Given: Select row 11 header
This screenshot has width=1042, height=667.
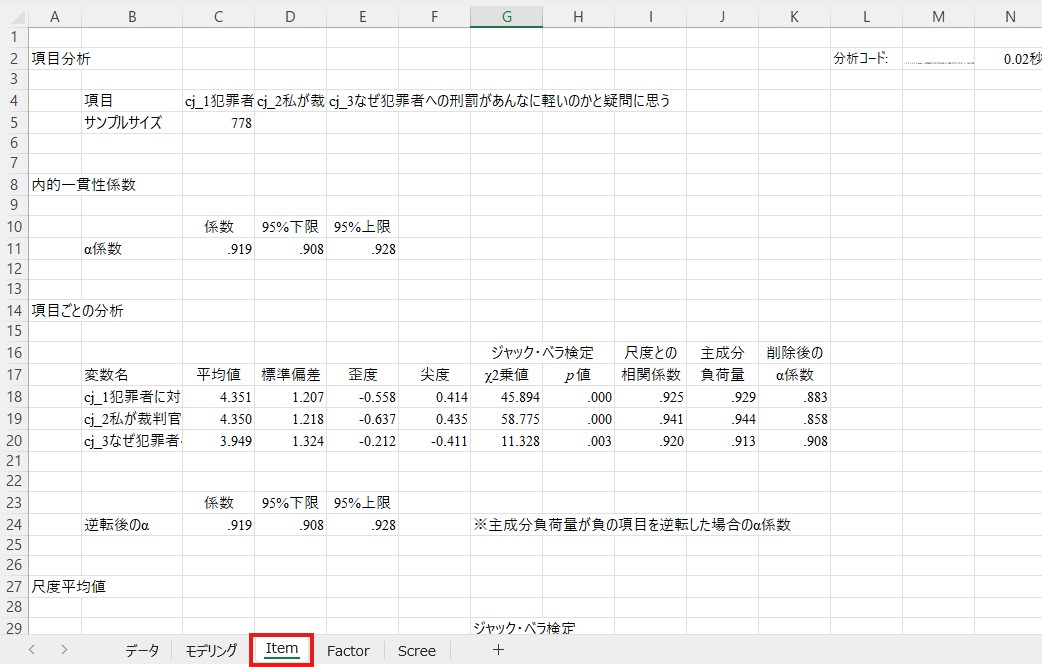Looking at the screenshot, I should coord(14,249).
